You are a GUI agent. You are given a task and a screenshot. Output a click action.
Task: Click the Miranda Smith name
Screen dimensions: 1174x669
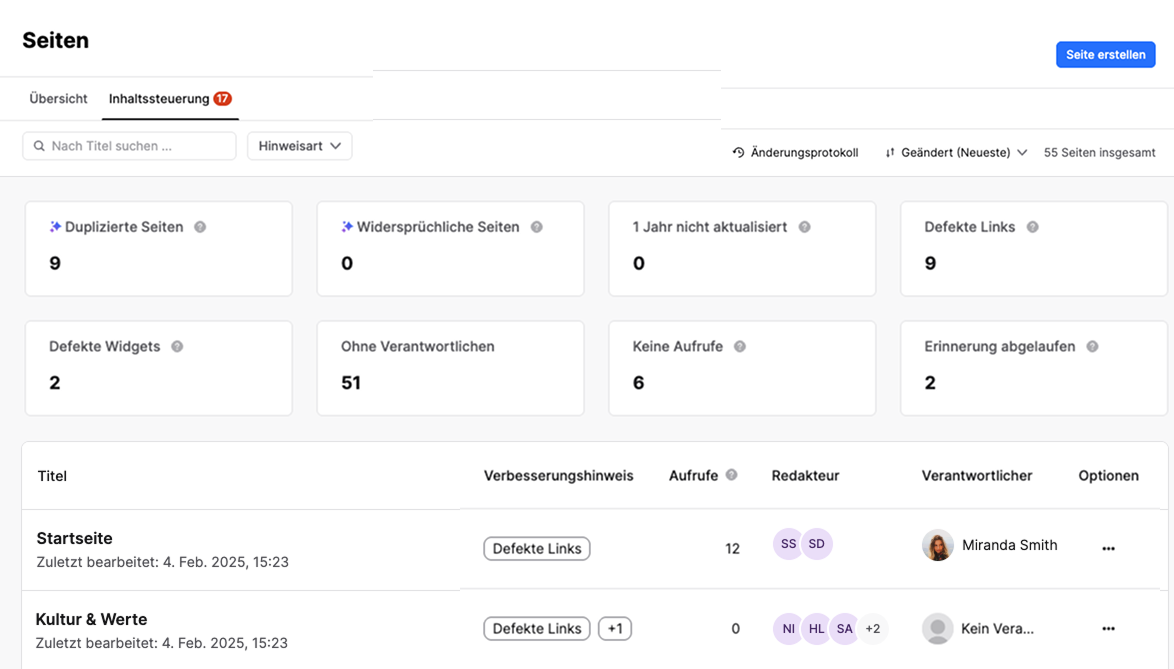click(x=1009, y=545)
